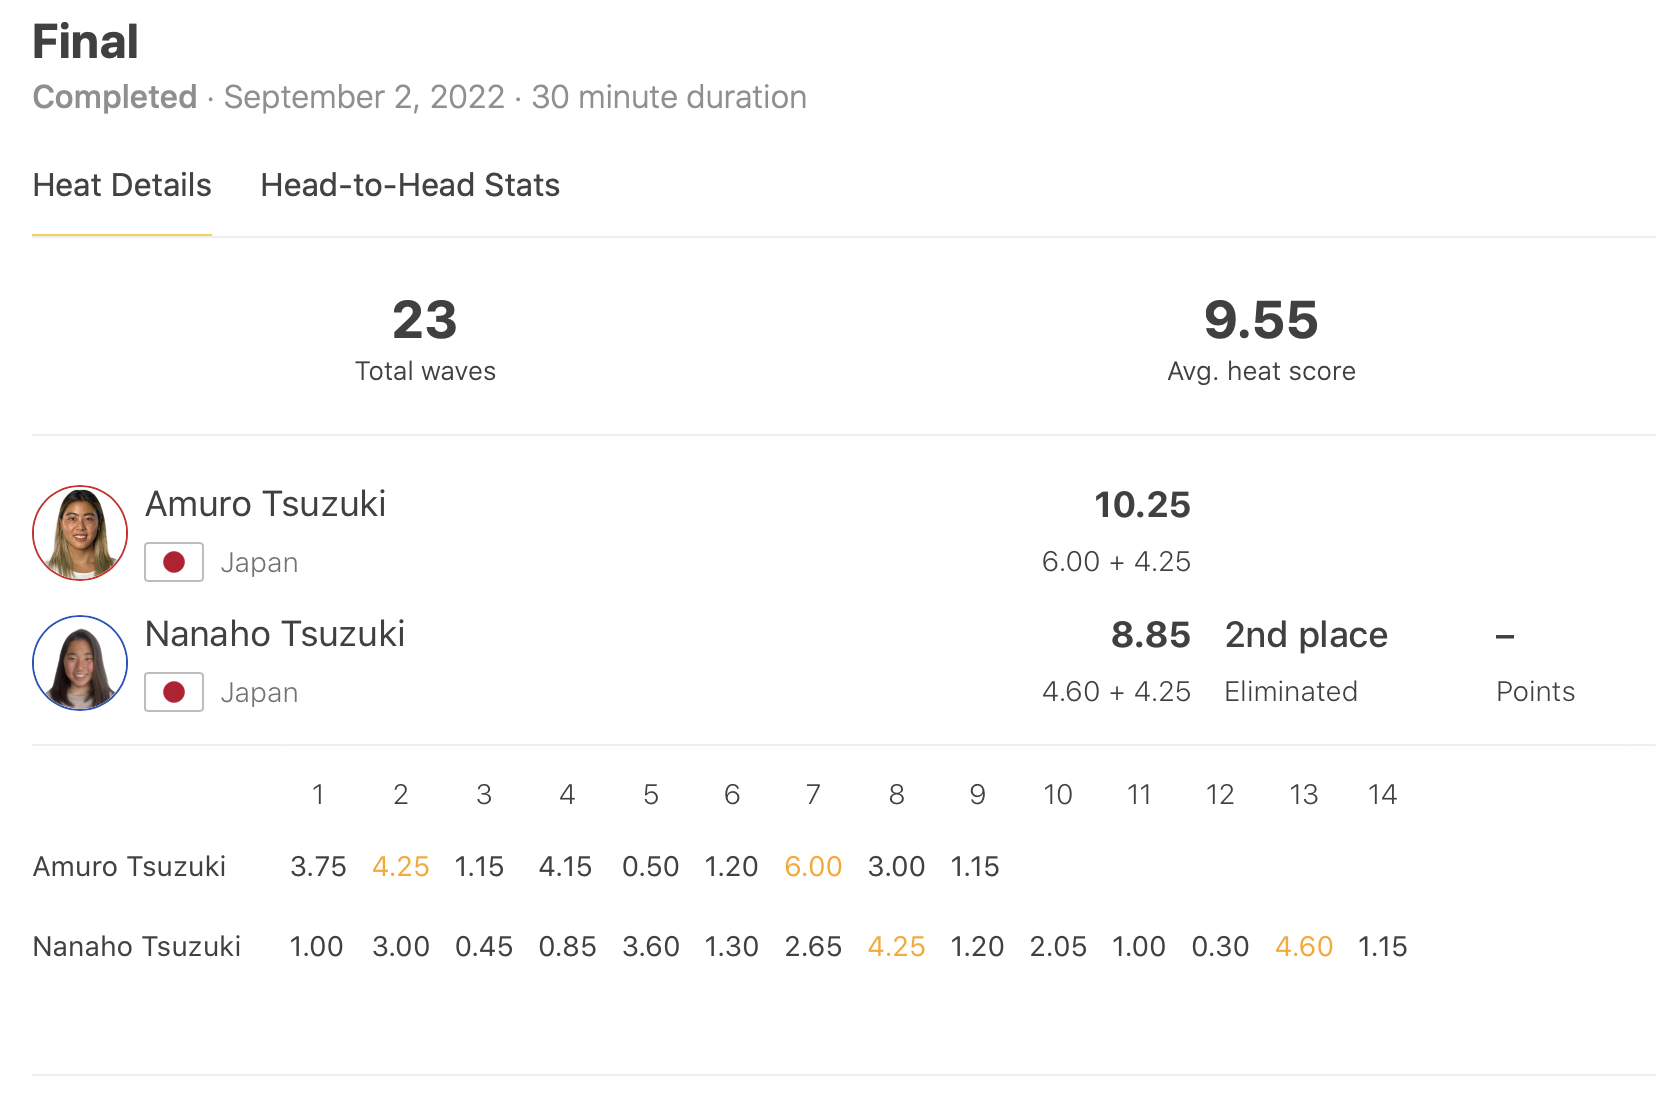The height and width of the screenshot is (1094, 1676).
Task: Select the Nanaho Tsuzuki row label in wave table
Action: click(x=137, y=947)
